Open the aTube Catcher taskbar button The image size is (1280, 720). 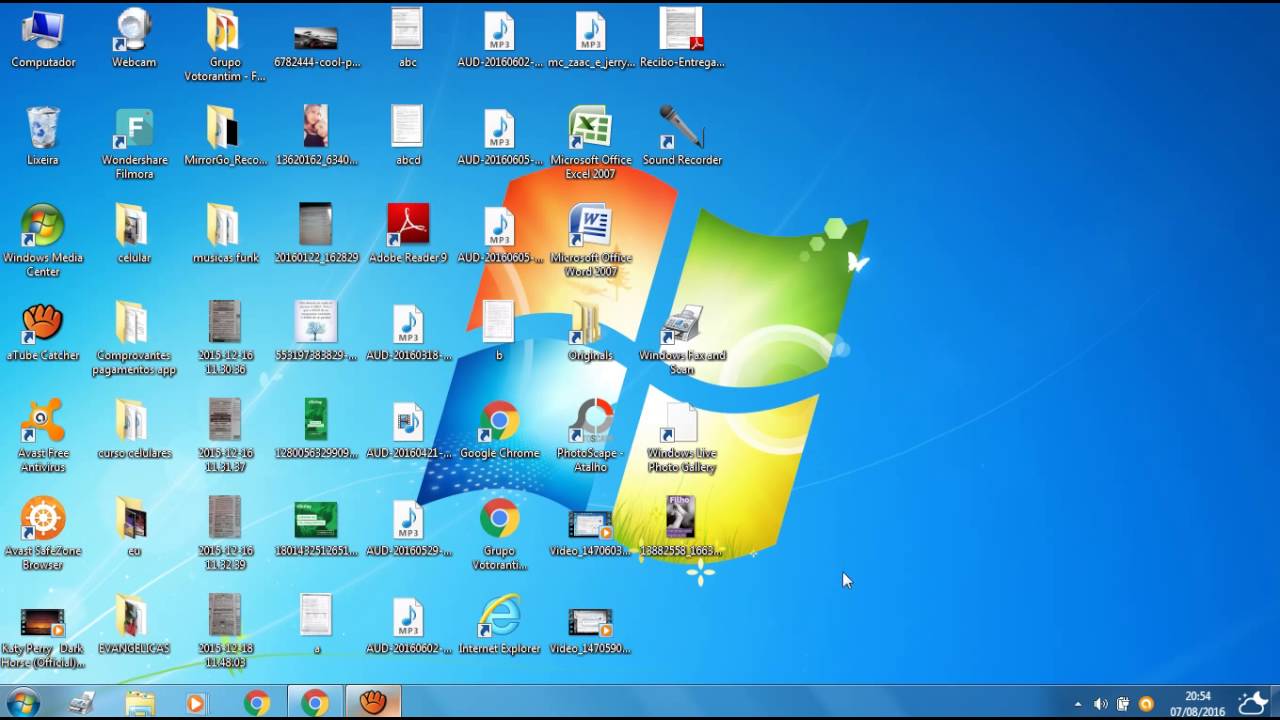coord(373,703)
